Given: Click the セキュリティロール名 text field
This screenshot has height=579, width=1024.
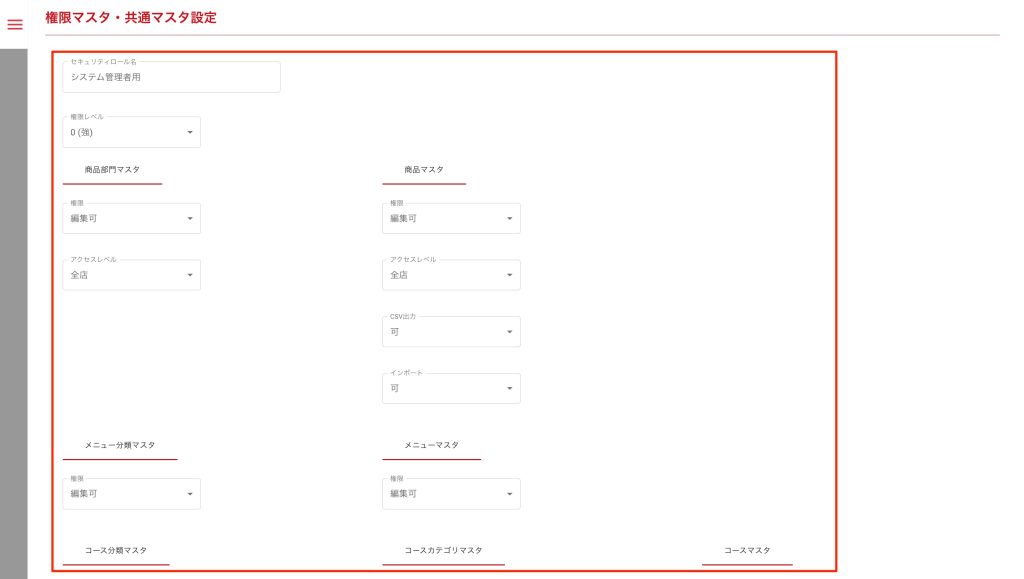Looking at the screenshot, I should (171, 77).
